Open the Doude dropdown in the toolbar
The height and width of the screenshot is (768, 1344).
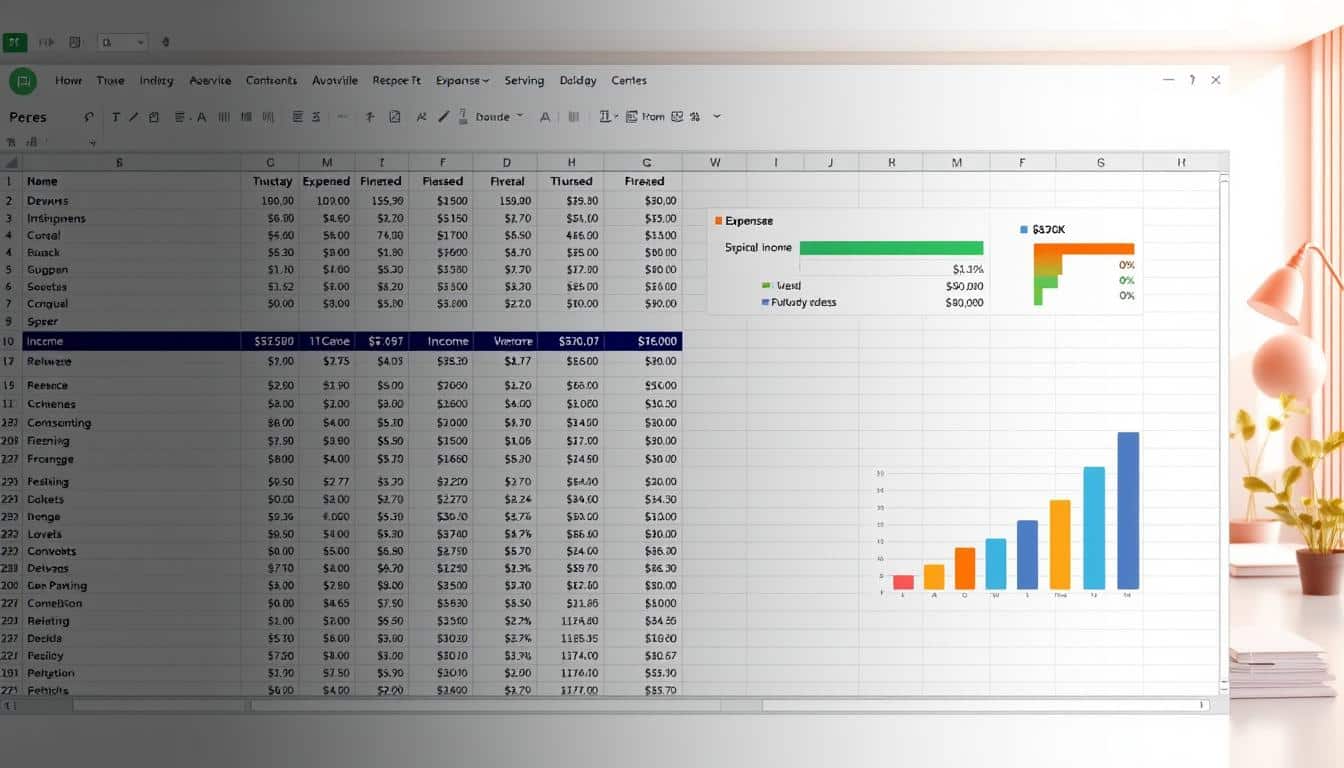pyautogui.click(x=499, y=117)
